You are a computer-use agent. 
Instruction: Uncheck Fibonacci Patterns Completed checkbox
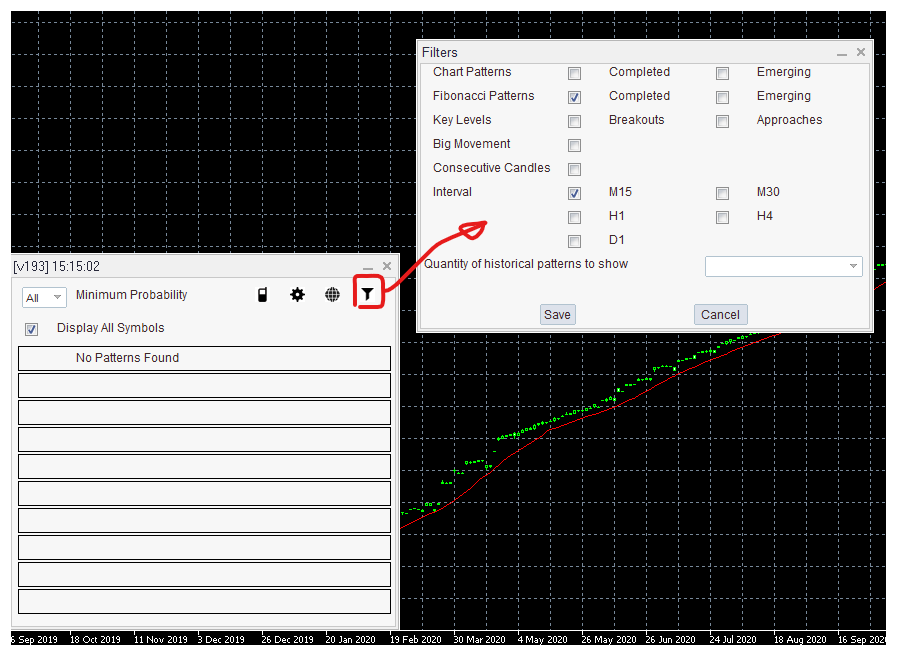575,97
